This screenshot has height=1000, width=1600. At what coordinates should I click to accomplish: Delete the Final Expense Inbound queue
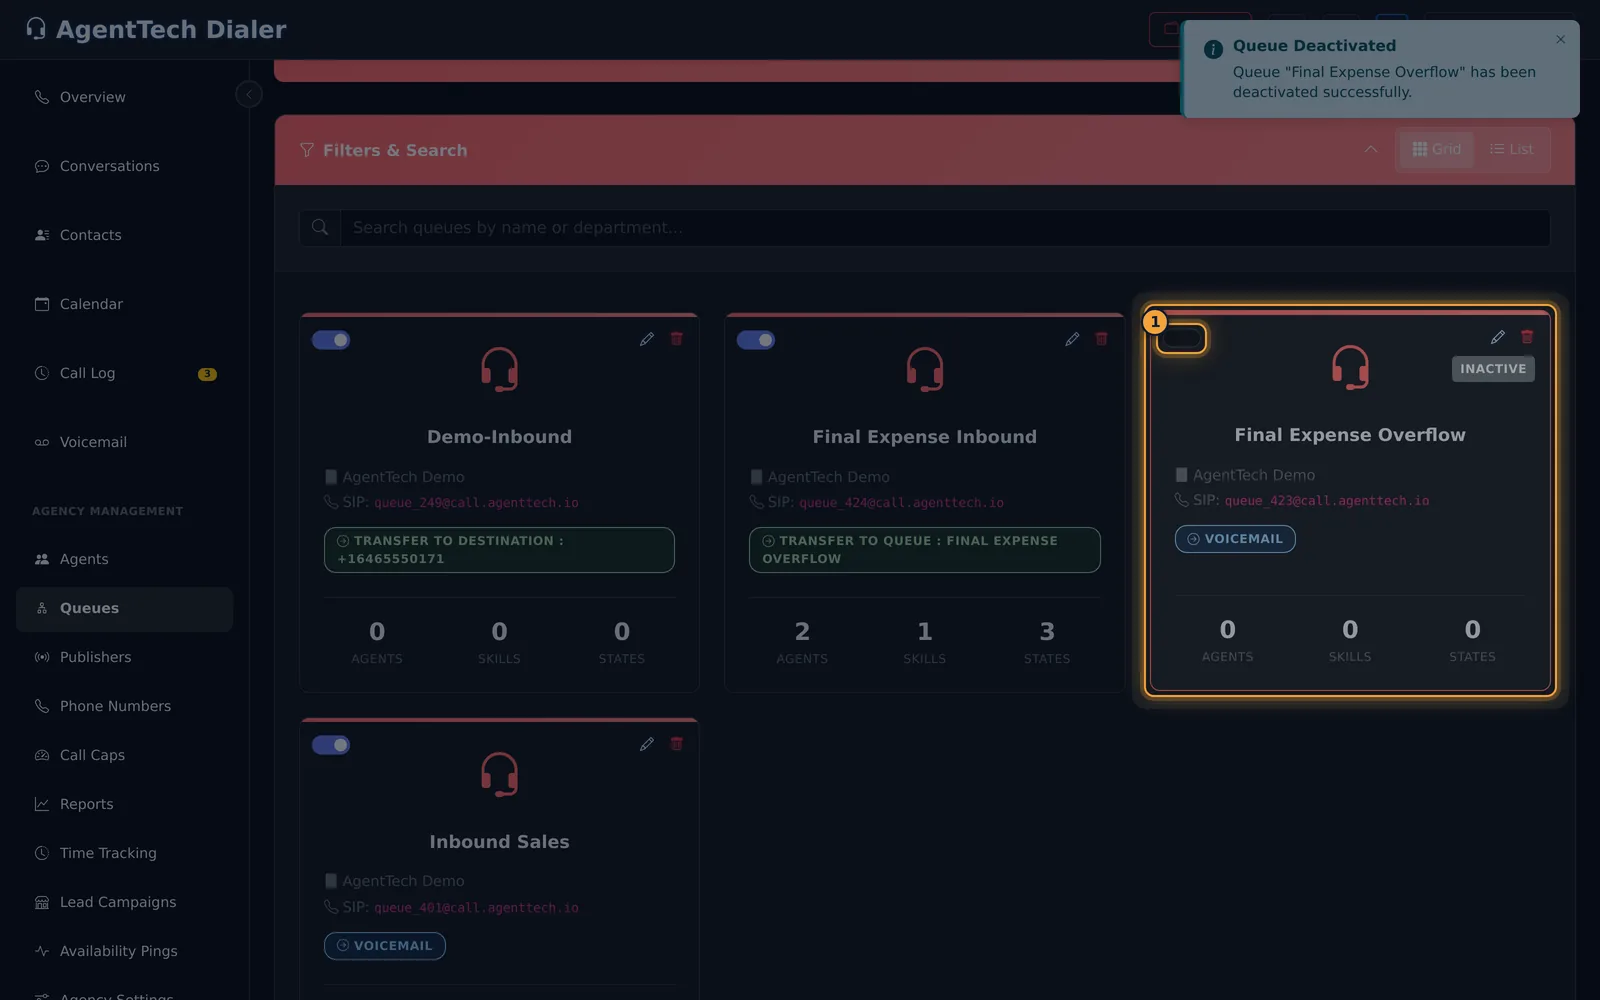[x=1102, y=339]
